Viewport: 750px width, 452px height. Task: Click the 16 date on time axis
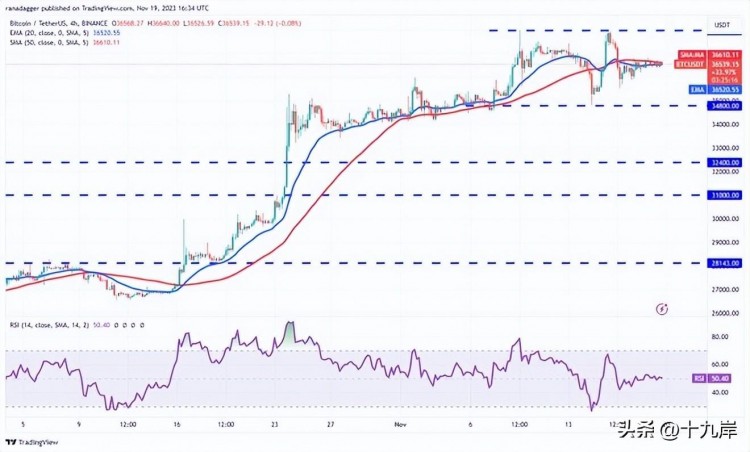(x=176, y=424)
